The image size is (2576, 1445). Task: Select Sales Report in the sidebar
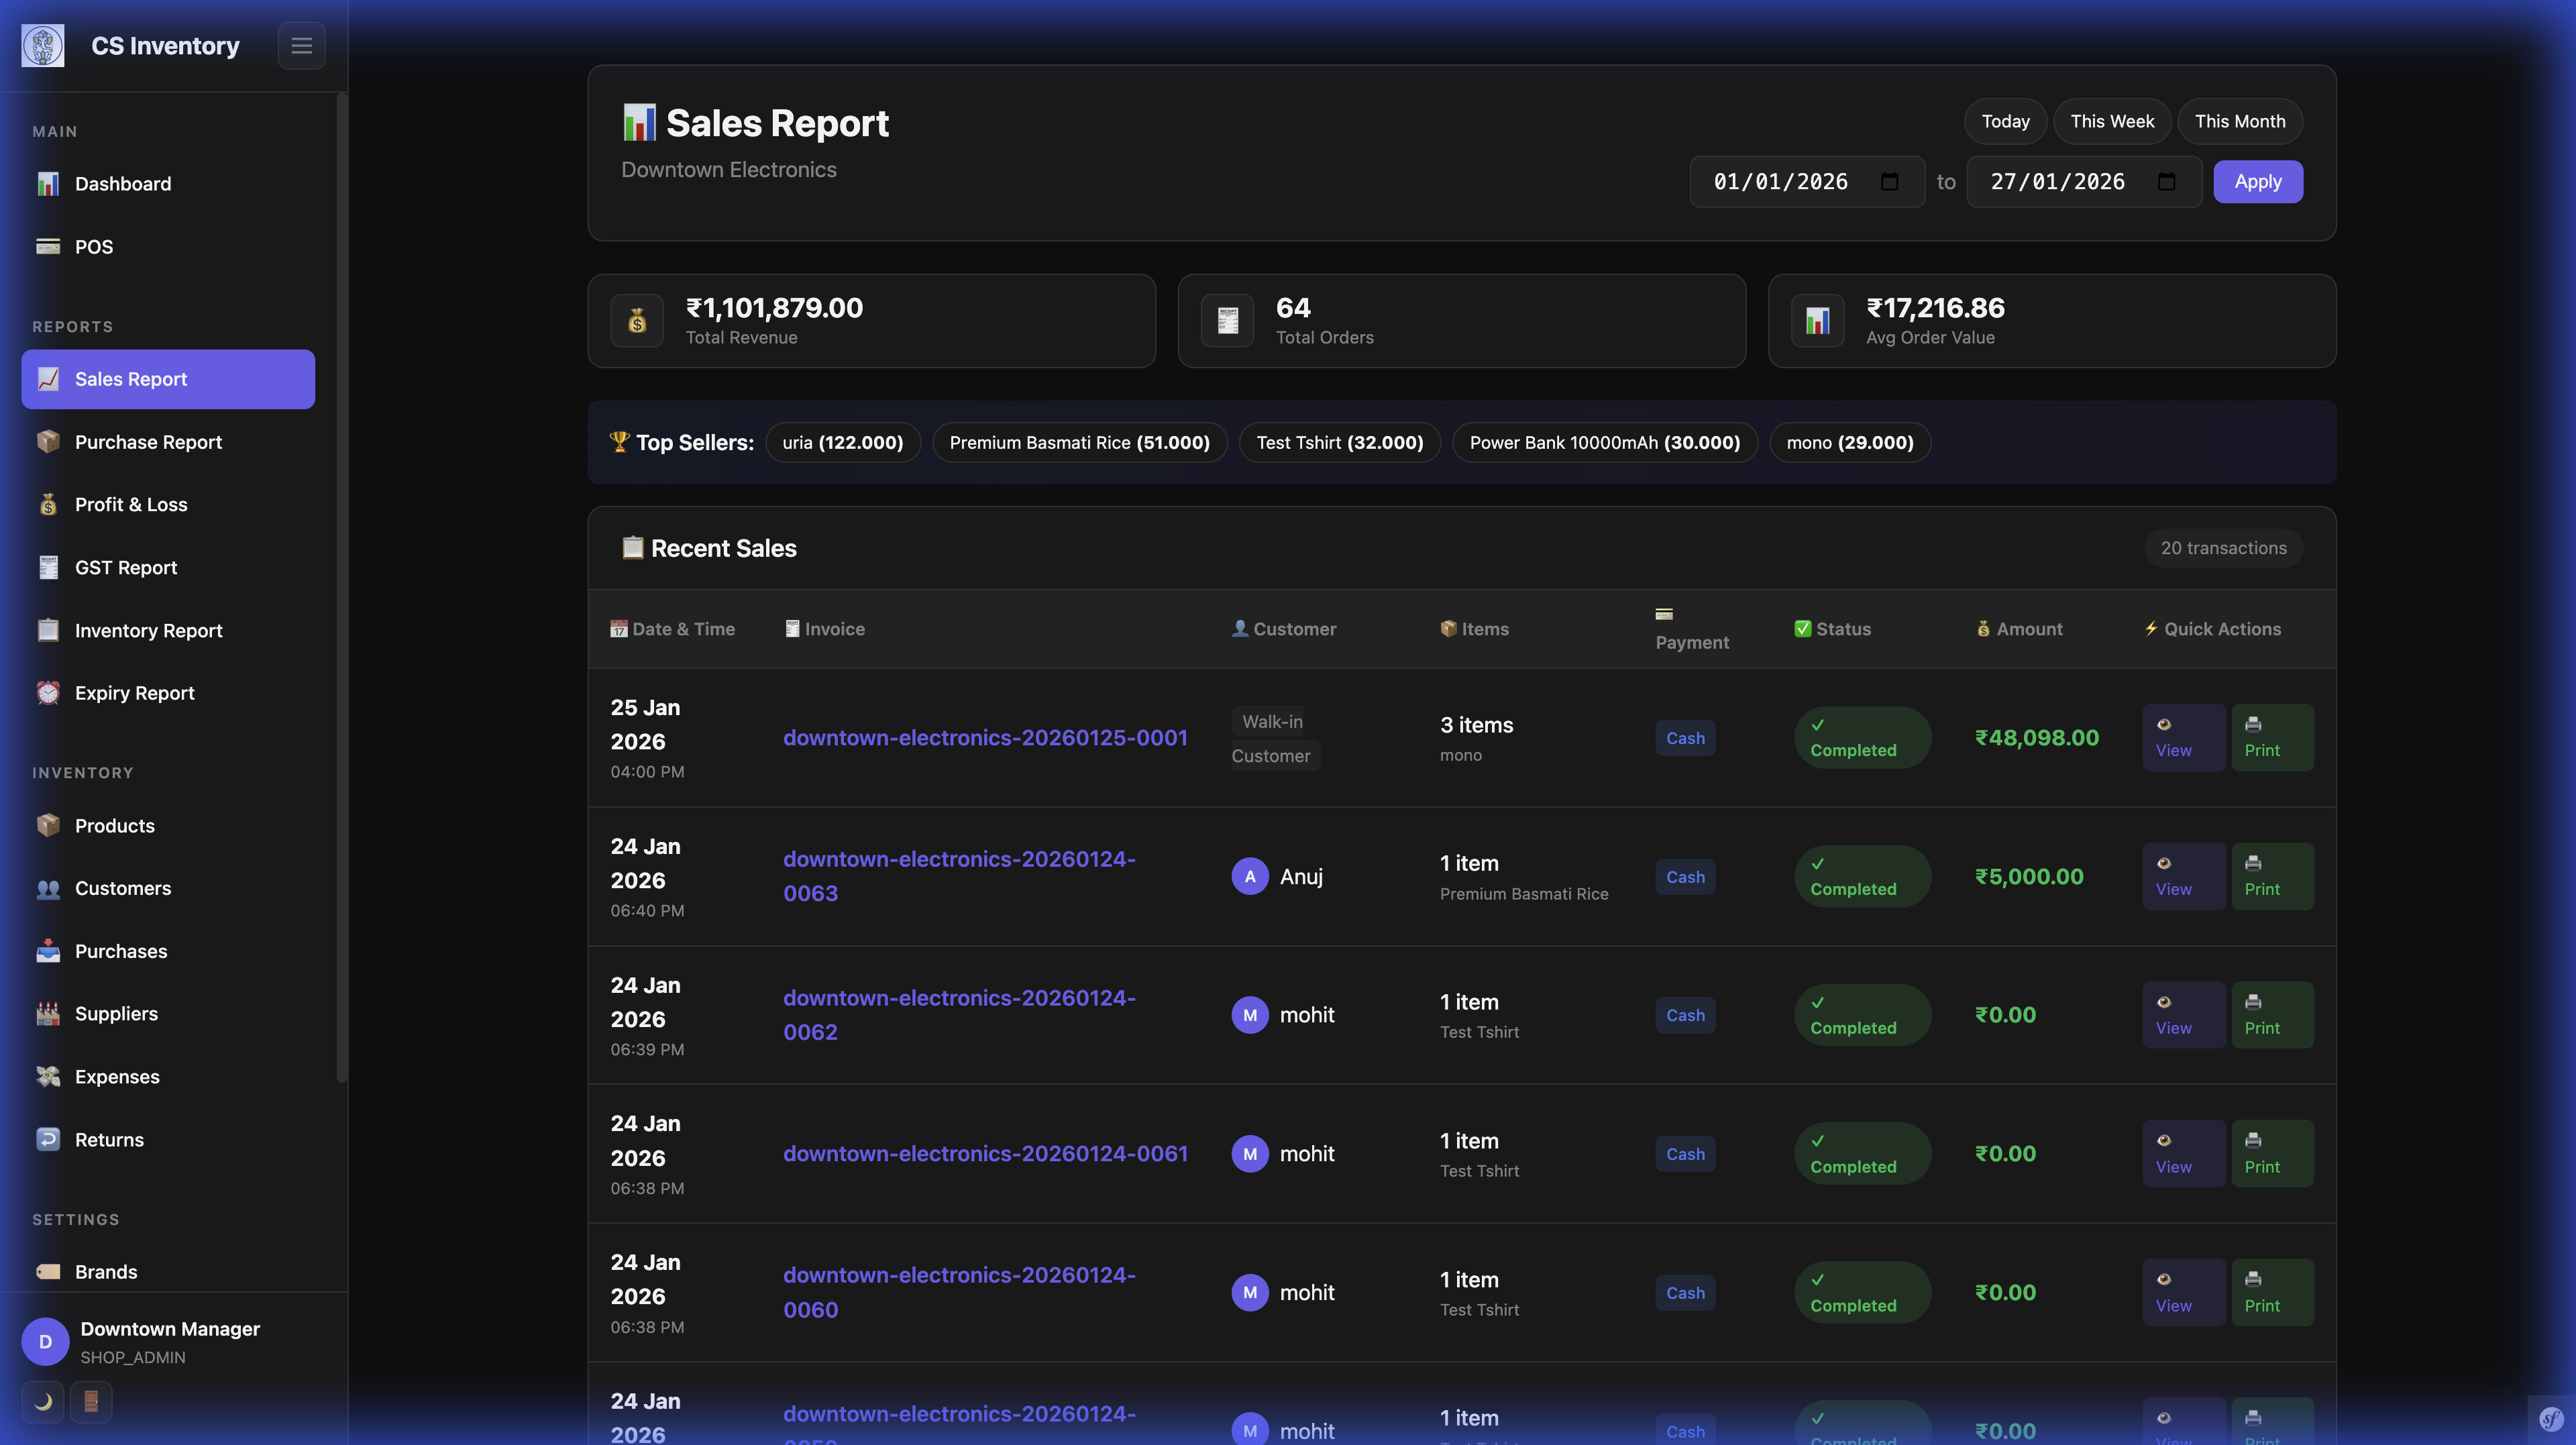pyautogui.click(x=168, y=379)
